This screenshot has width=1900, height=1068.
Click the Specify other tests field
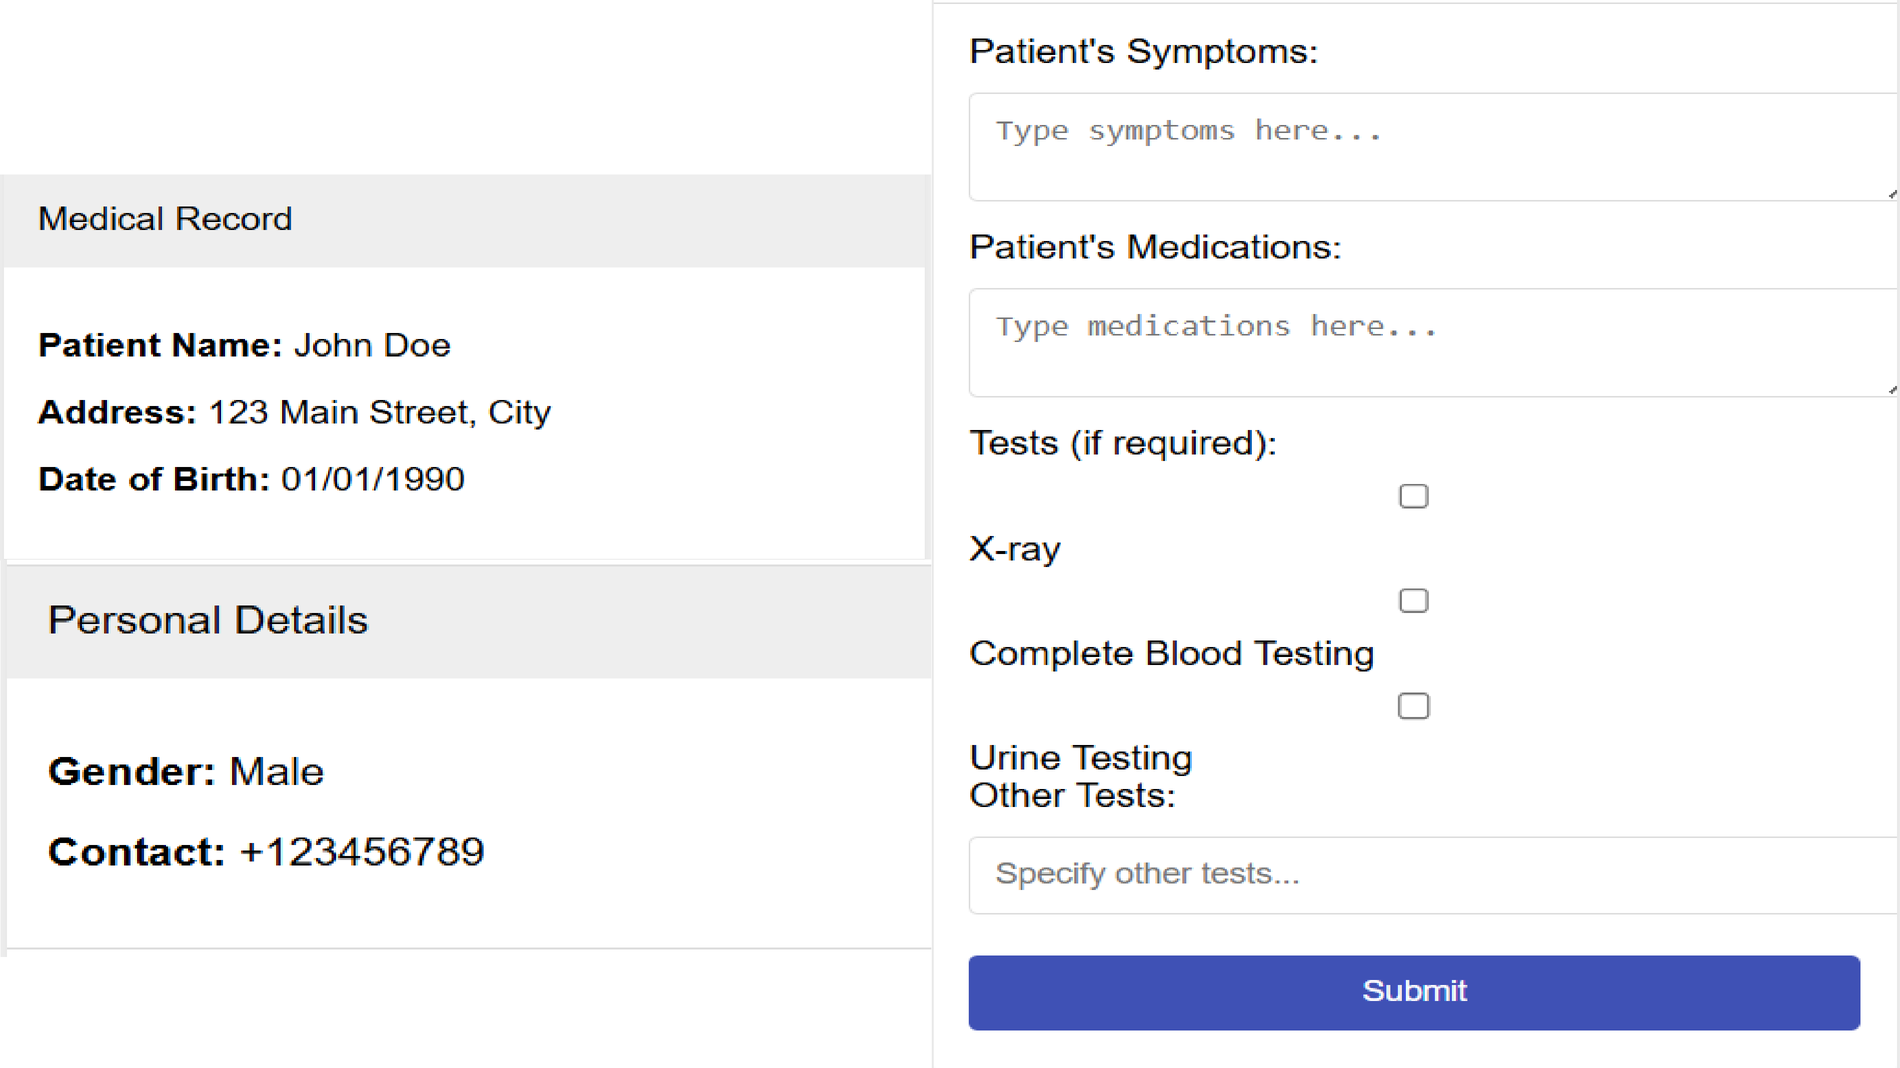click(x=1430, y=875)
